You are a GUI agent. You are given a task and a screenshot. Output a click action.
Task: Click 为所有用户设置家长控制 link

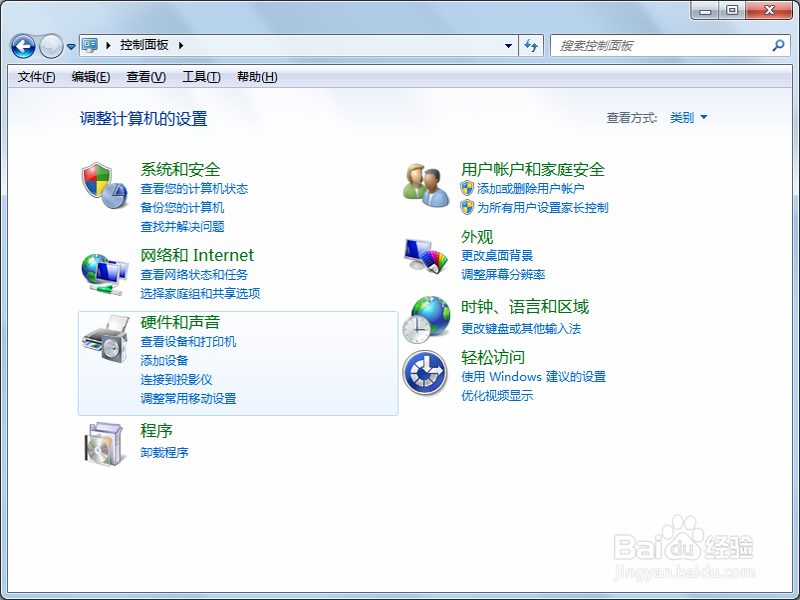click(x=543, y=208)
